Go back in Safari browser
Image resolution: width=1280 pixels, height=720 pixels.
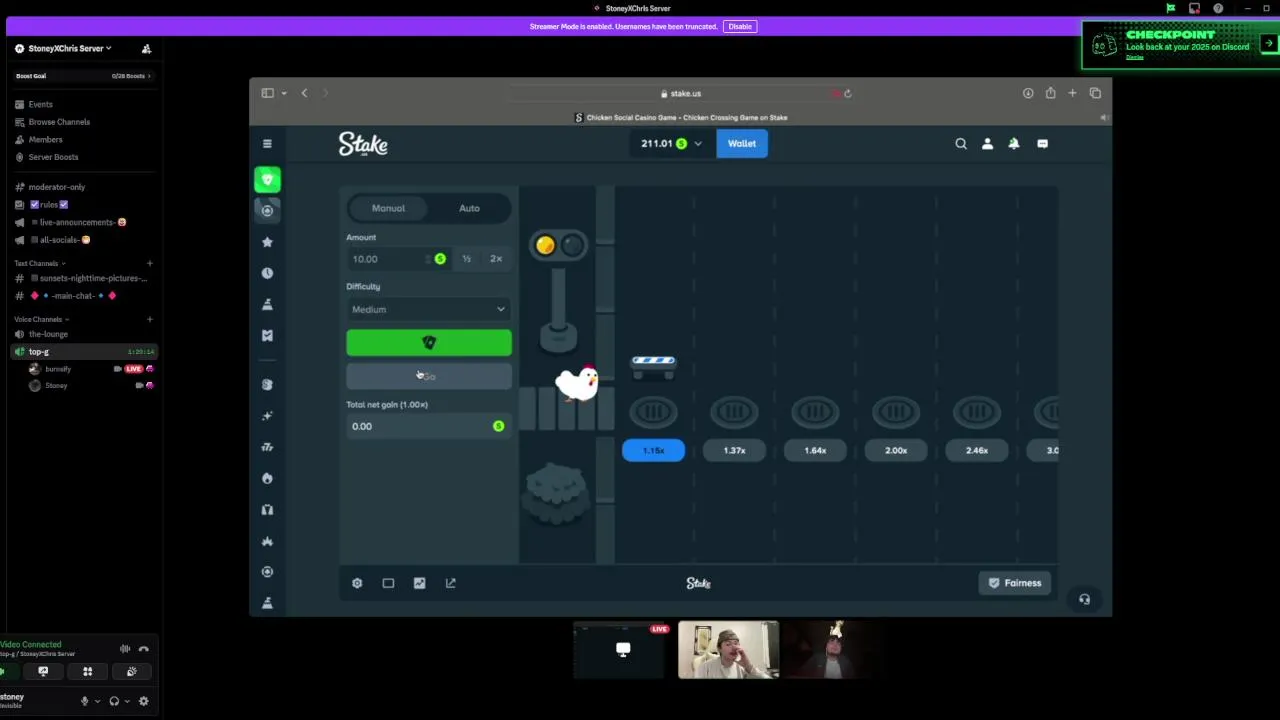coord(304,93)
